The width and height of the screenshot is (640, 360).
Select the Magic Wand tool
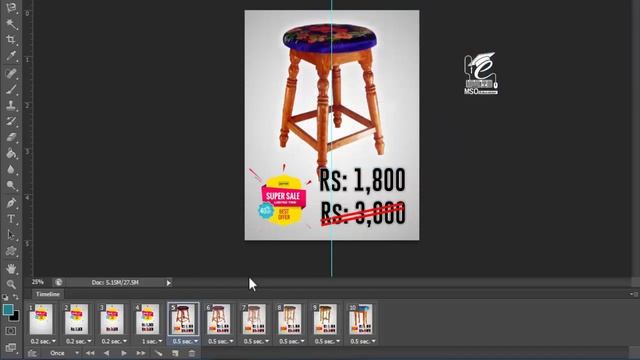[11, 24]
